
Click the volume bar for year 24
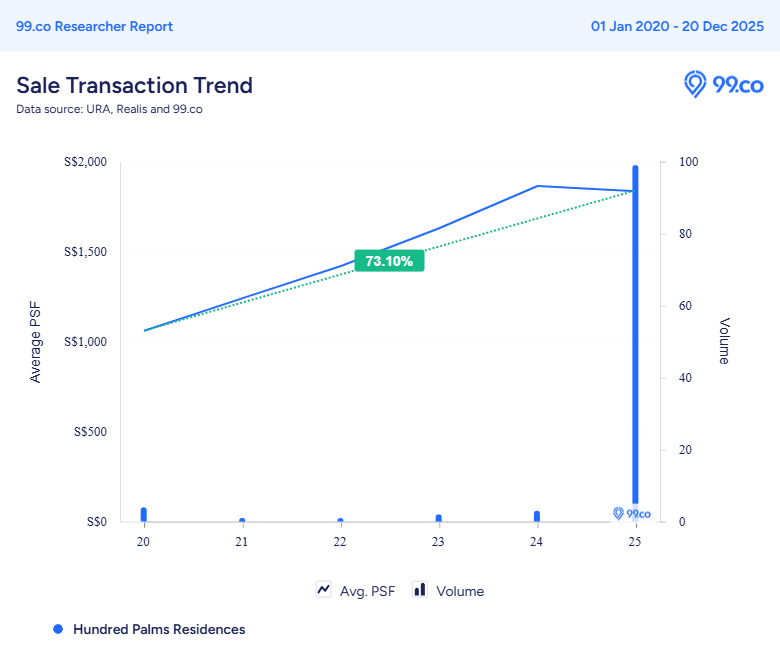pyautogui.click(x=537, y=516)
